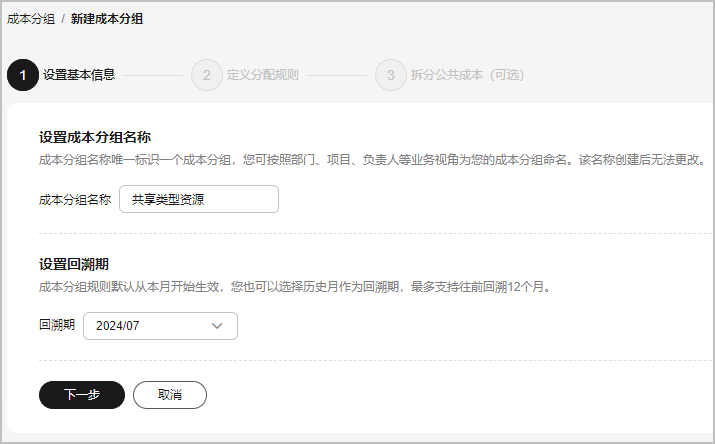The image size is (715, 444).
Task: Select the 拆分公共成本(可选) step label
Action: pos(467,75)
